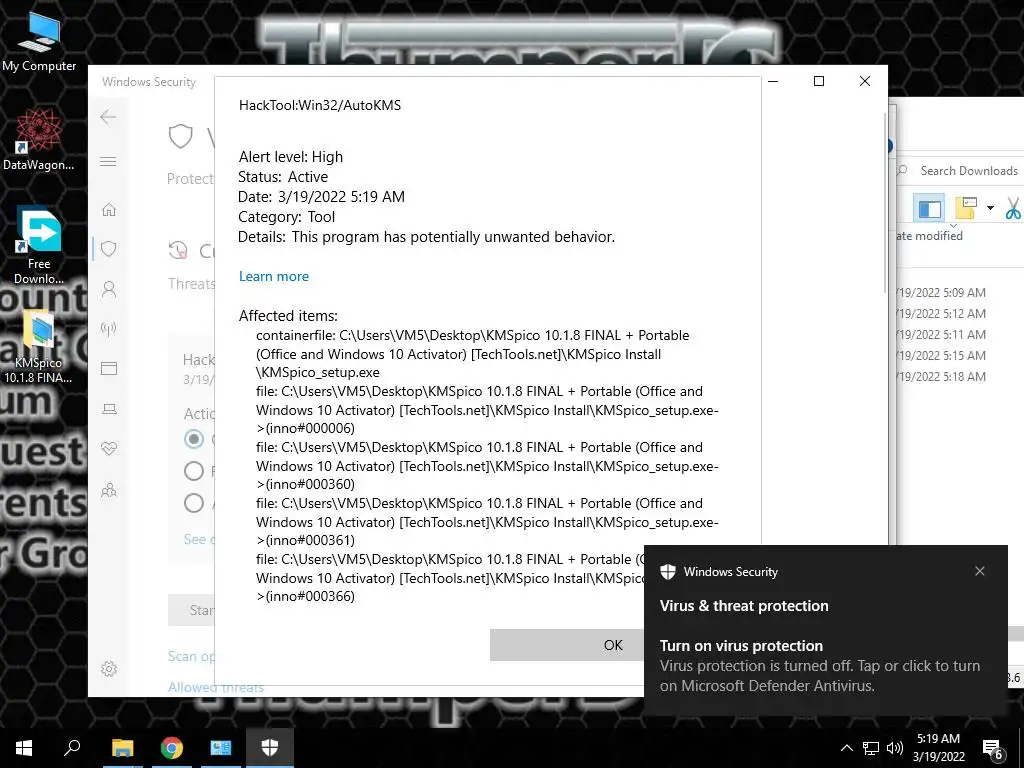Open Scan options link
The image size is (1024, 768).
click(x=191, y=656)
